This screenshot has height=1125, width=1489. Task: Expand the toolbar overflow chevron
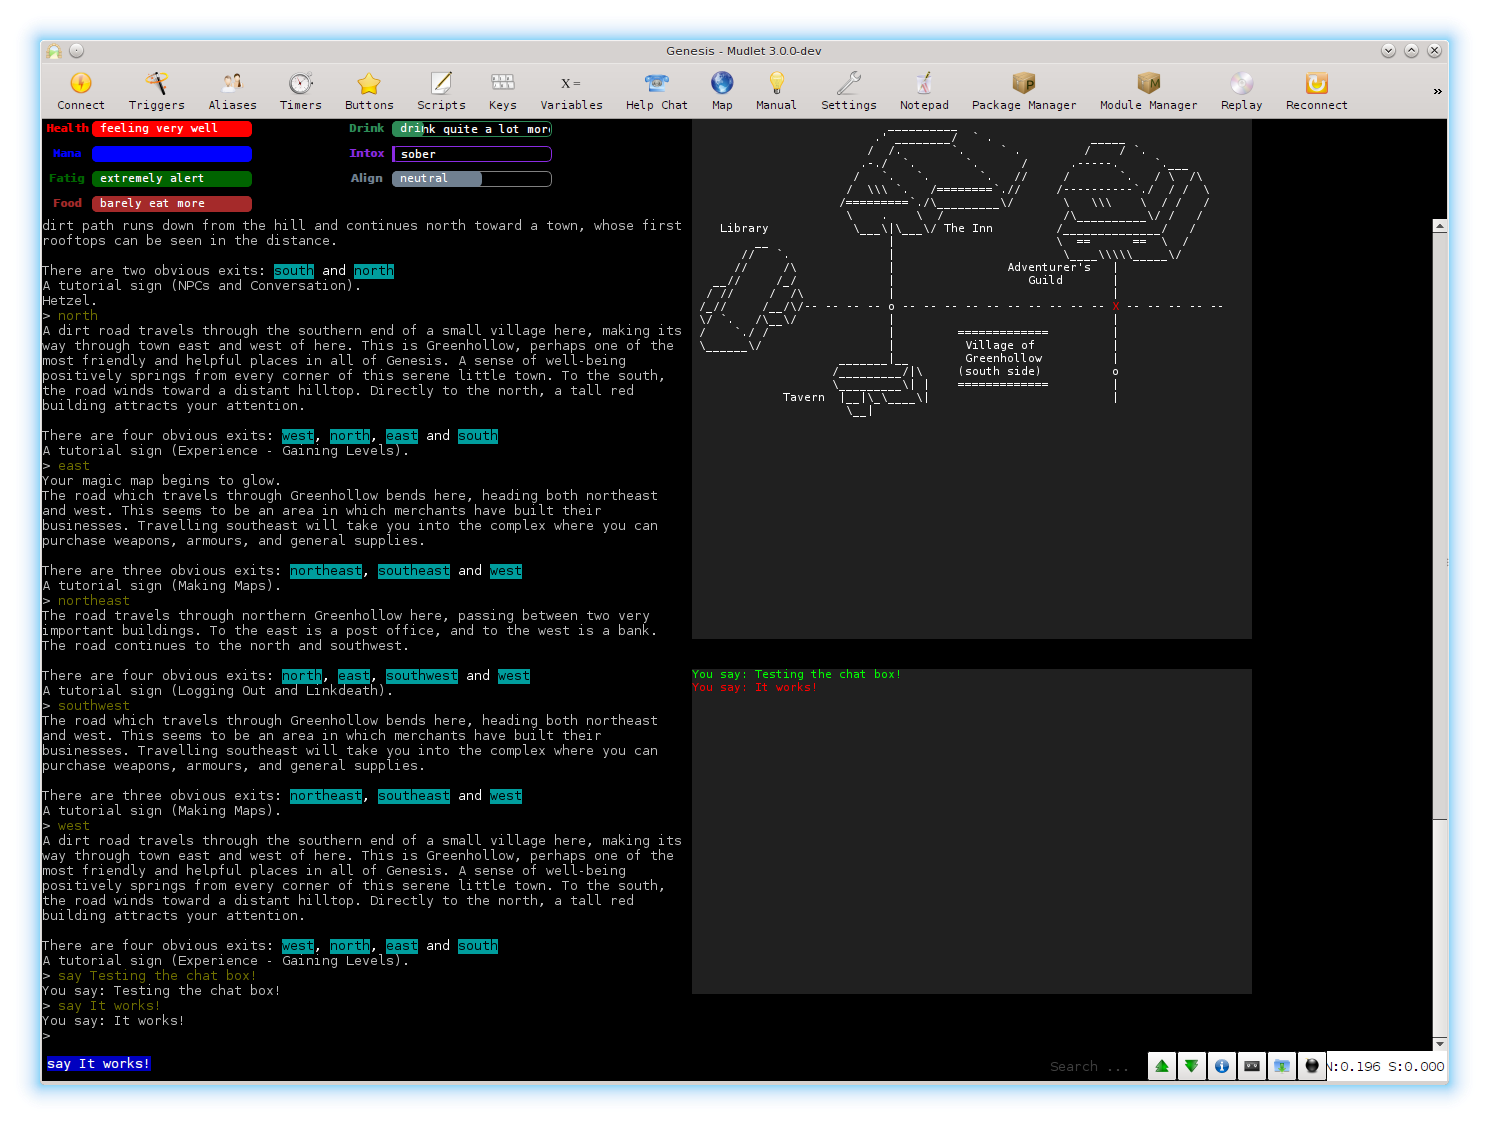click(x=1437, y=91)
